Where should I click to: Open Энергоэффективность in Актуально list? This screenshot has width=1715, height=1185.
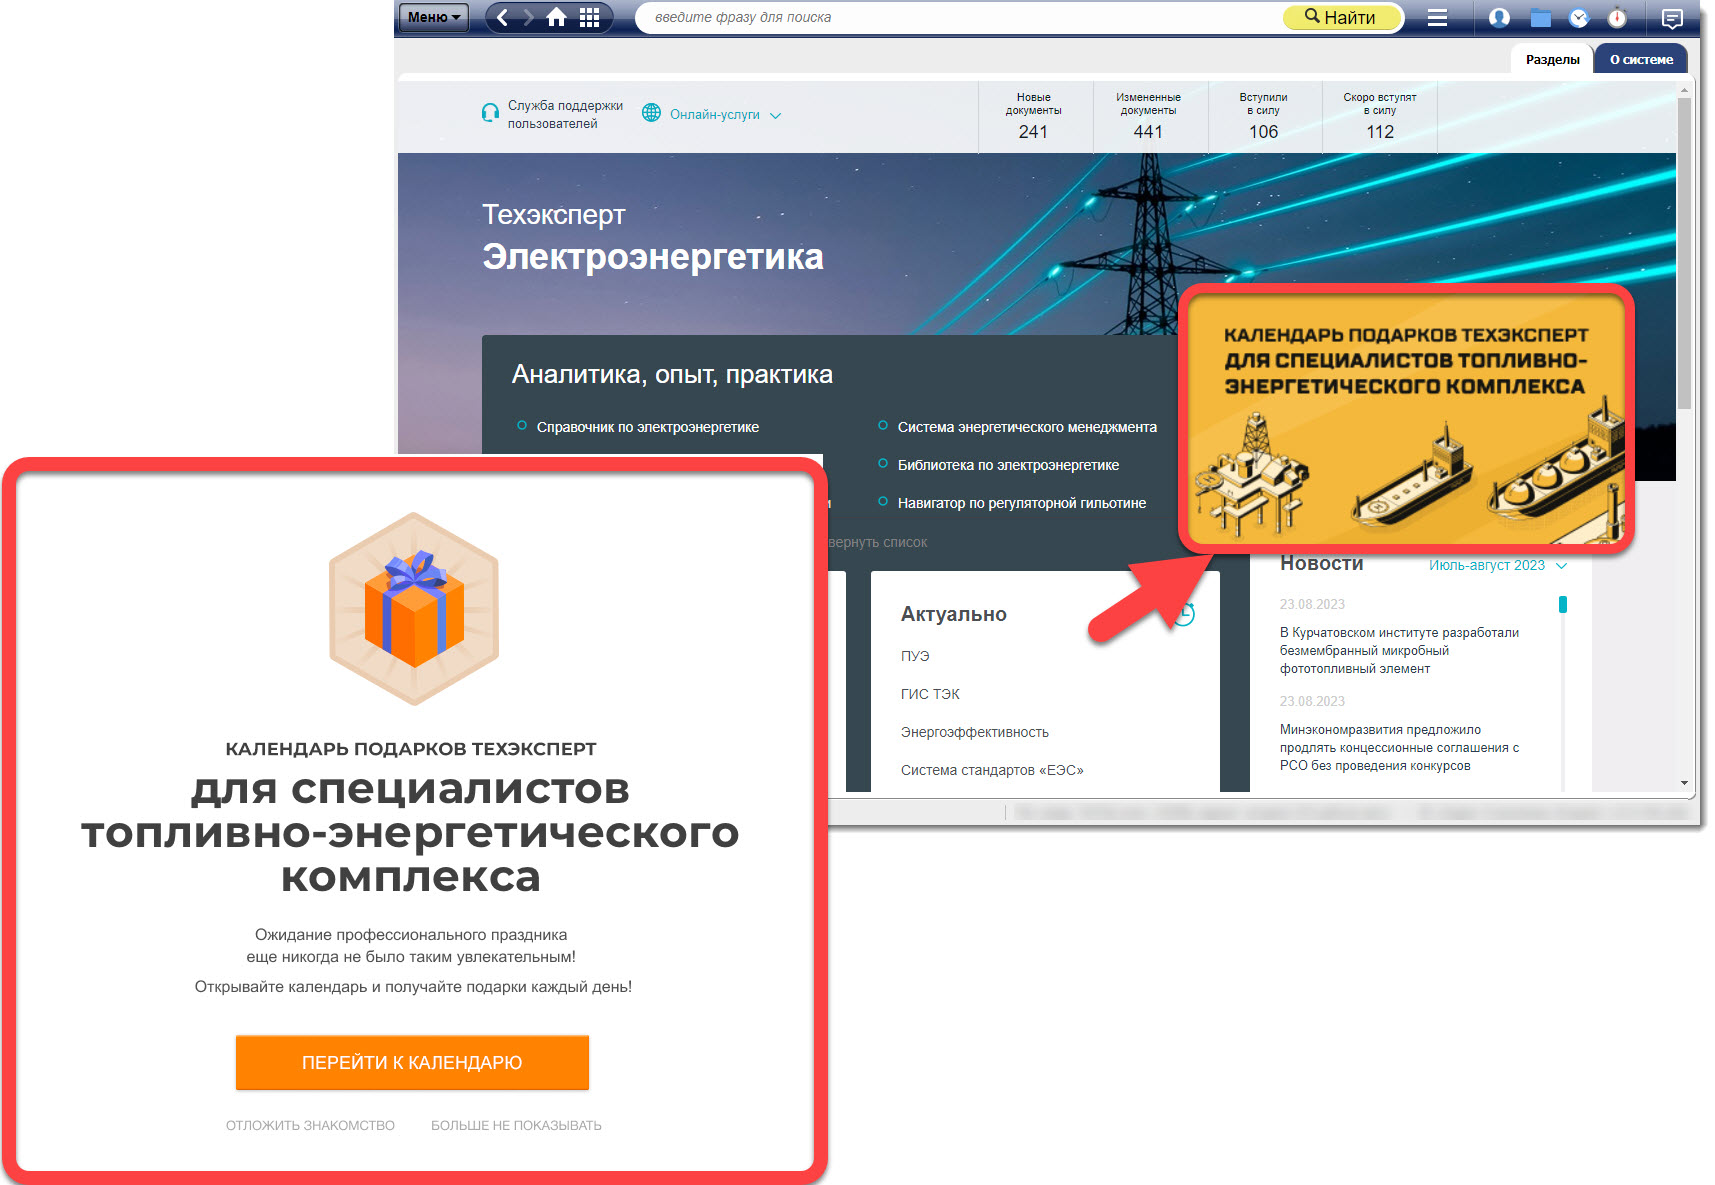click(974, 732)
